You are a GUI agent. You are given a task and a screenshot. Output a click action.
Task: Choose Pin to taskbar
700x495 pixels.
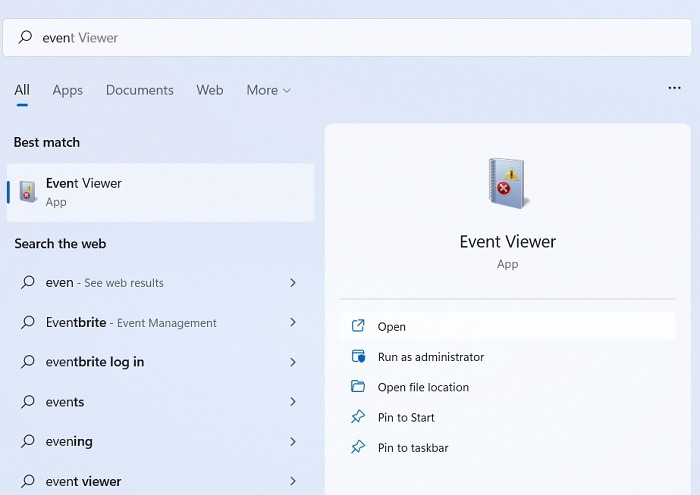(x=508, y=448)
